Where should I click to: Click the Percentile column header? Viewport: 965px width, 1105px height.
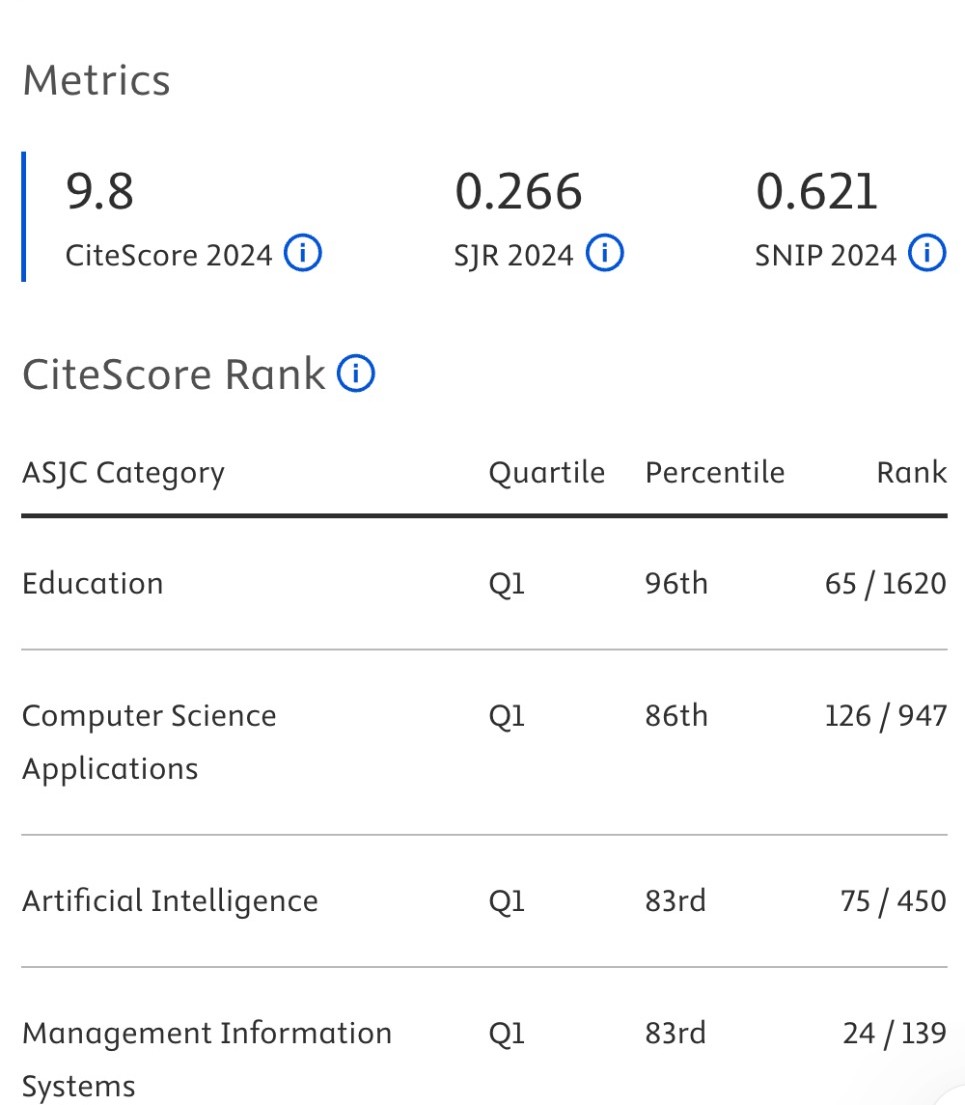click(715, 471)
